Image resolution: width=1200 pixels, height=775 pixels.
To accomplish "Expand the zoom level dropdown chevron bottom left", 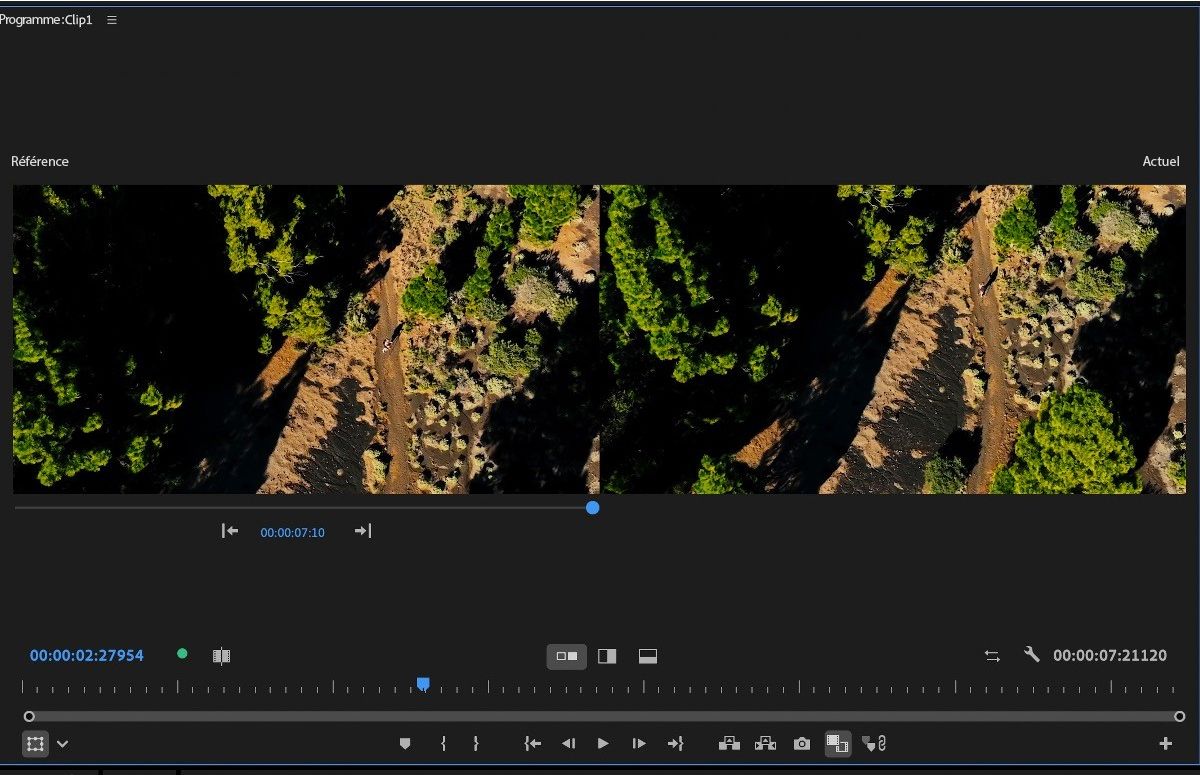I will (60, 744).
